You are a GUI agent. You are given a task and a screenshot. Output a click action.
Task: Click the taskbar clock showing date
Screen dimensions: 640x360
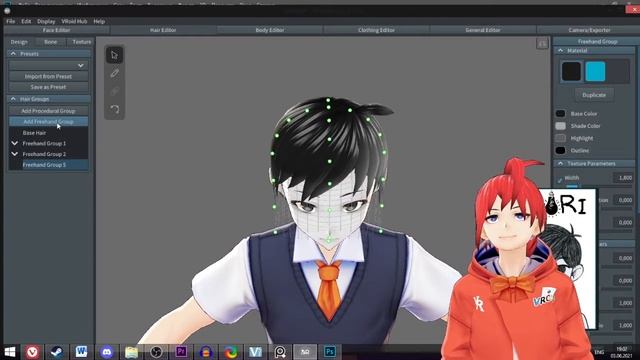[622, 352]
